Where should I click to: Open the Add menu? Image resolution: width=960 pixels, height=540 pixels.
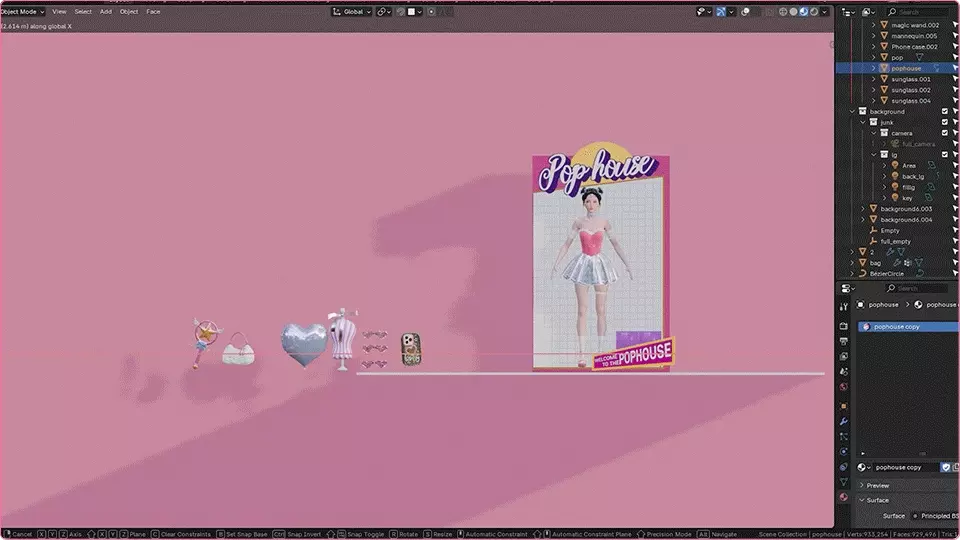coord(106,12)
